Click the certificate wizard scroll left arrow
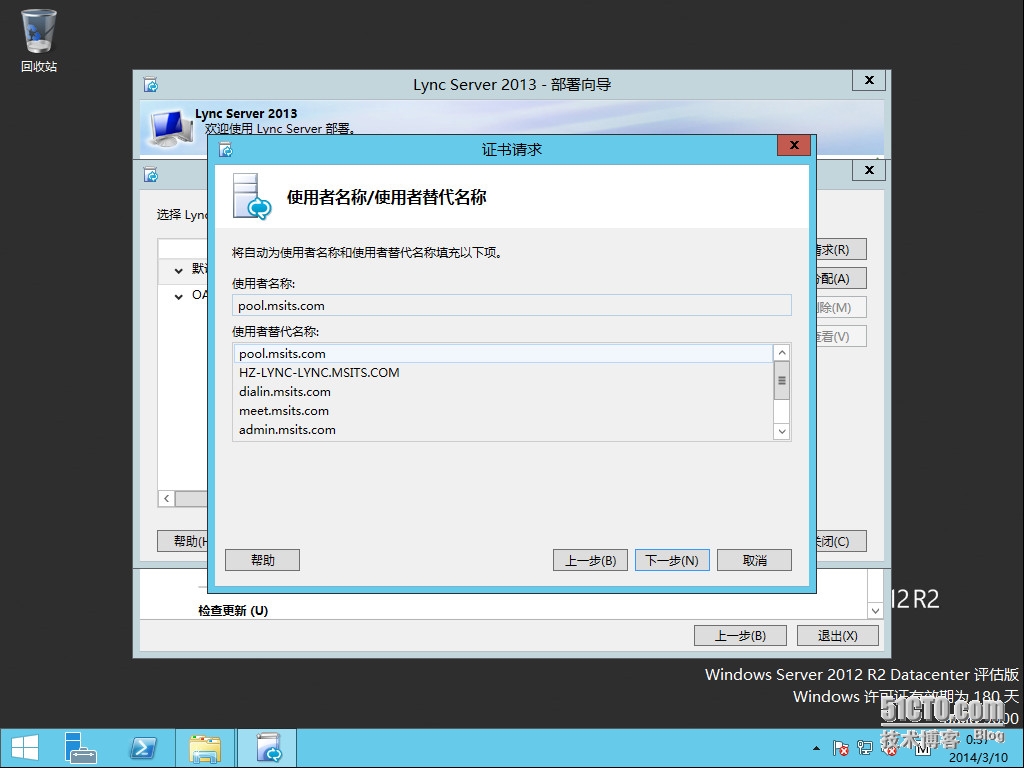The image size is (1024, 768). (x=167, y=498)
